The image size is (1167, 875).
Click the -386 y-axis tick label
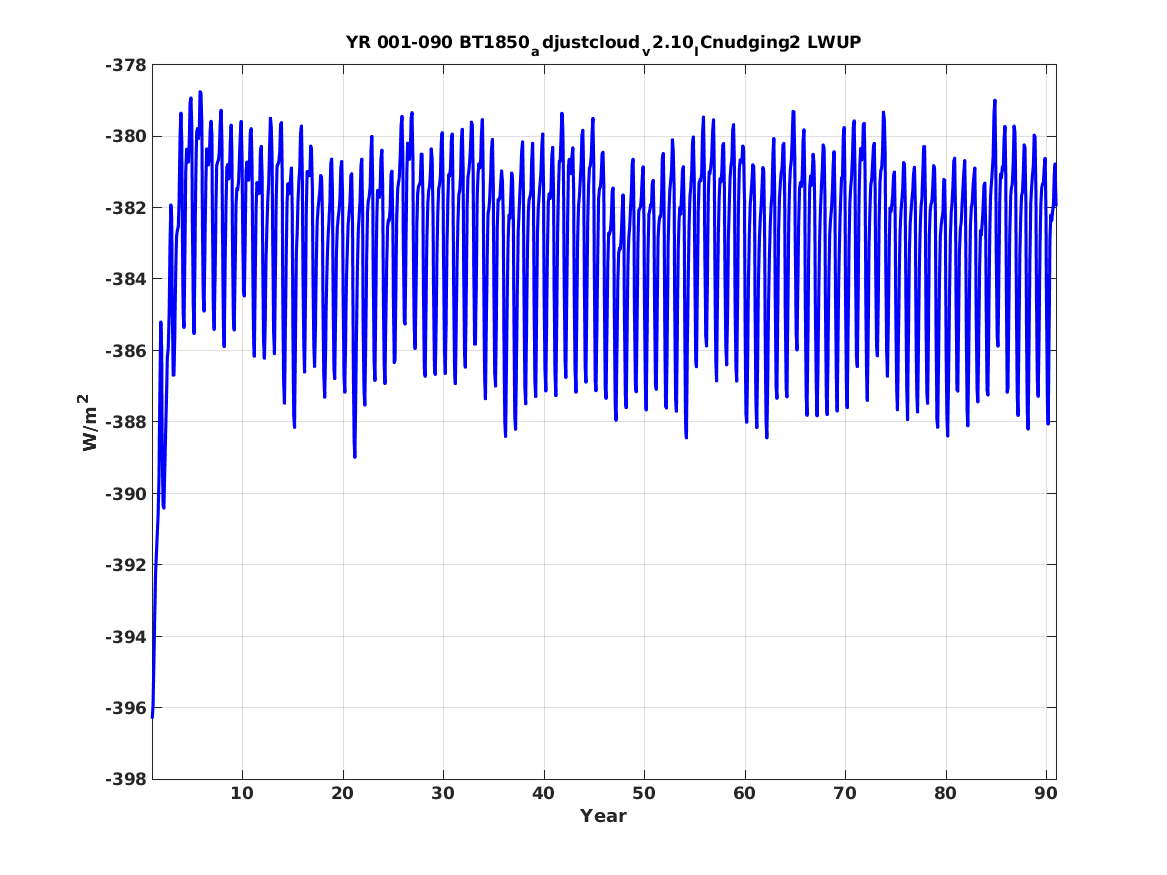pyautogui.click(x=126, y=351)
